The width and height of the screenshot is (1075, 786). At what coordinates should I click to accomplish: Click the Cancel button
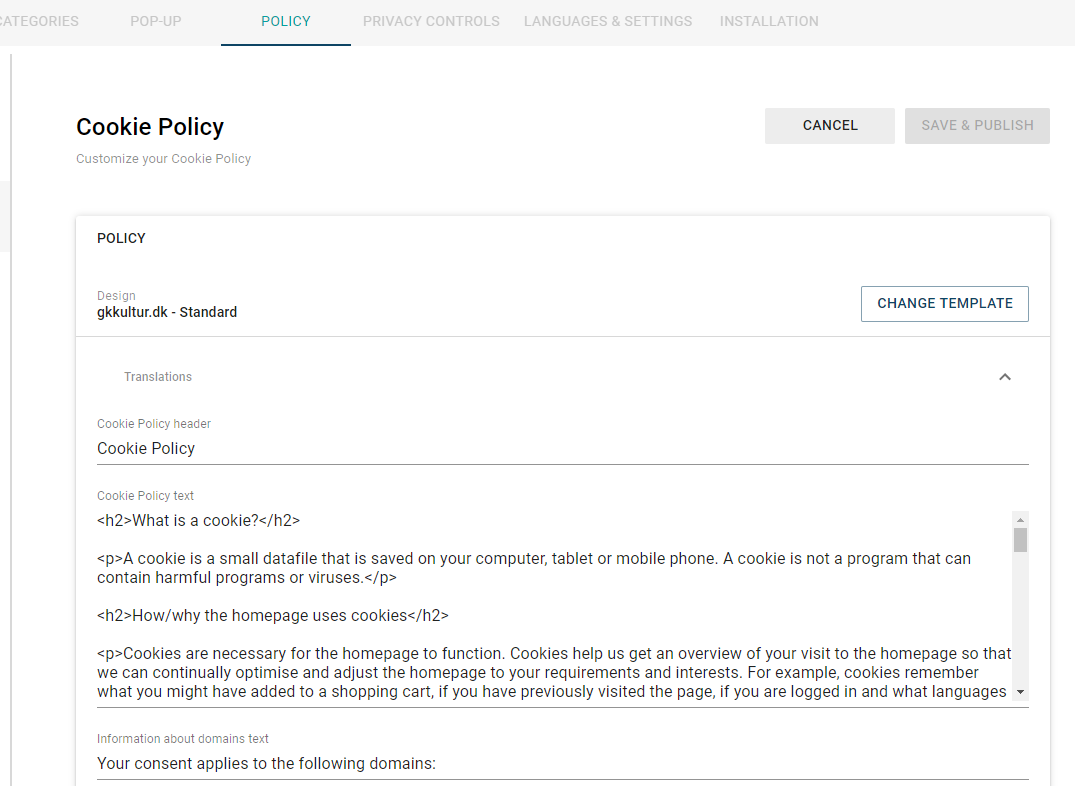(830, 126)
